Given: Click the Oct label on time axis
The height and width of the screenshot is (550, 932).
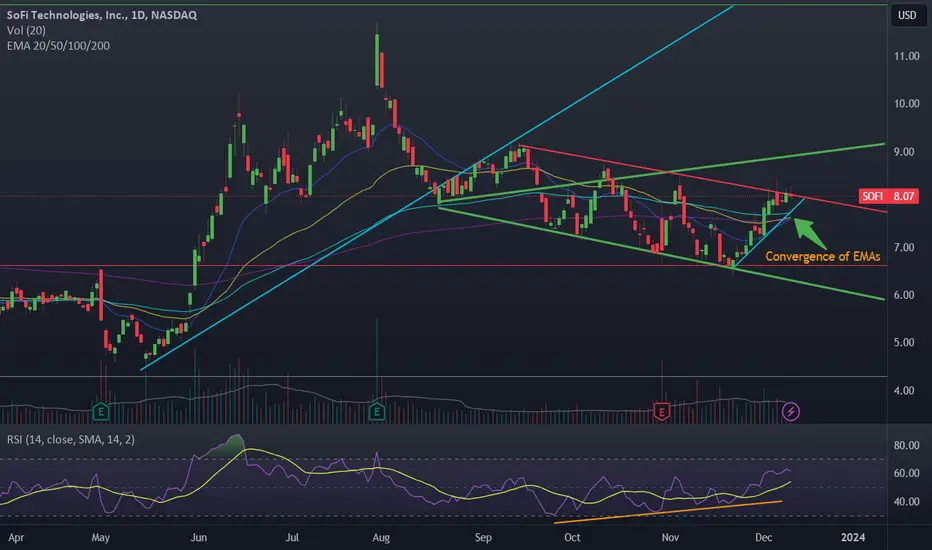Looking at the screenshot, I should pyautogui.click(x=572, y=538).
